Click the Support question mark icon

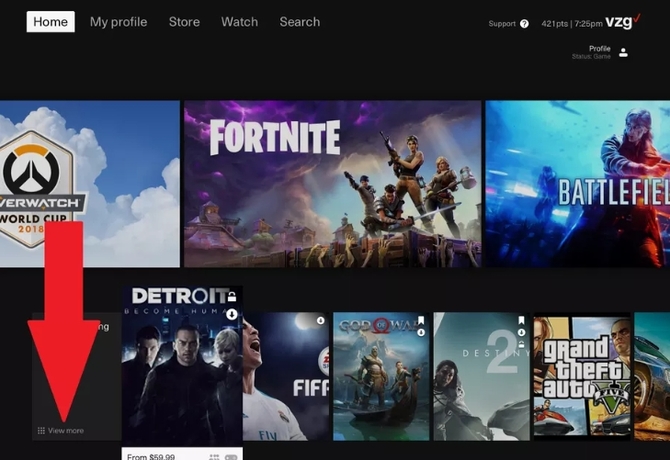tap(524, 24)
